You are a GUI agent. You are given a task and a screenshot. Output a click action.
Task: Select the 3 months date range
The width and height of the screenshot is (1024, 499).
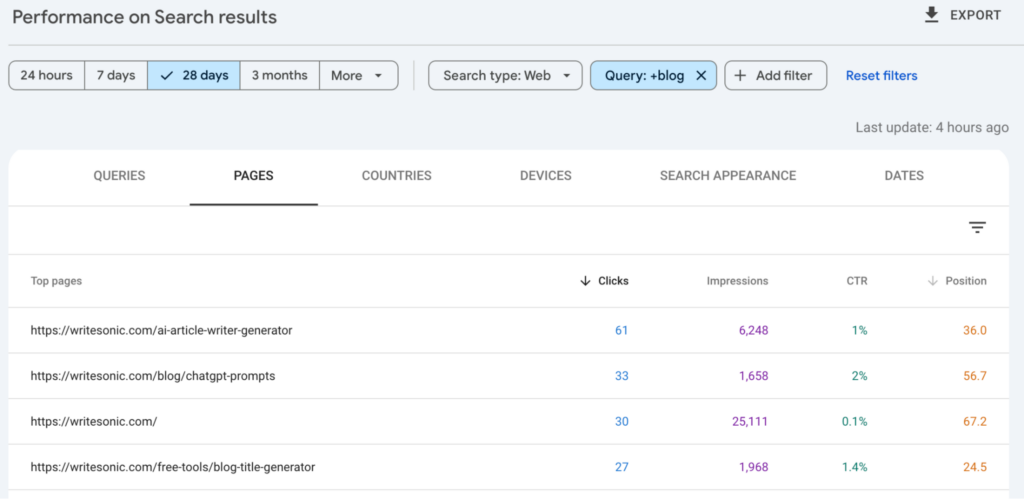coord(280,76)
